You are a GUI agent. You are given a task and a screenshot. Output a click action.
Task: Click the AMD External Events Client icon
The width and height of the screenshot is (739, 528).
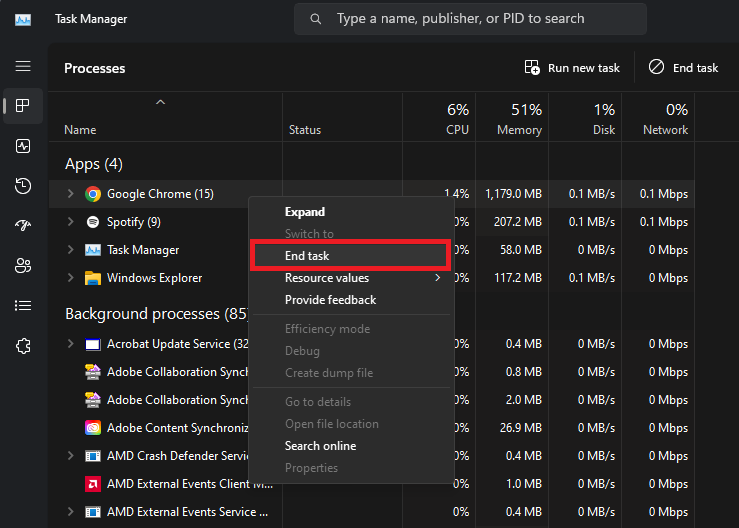point(93,484)
